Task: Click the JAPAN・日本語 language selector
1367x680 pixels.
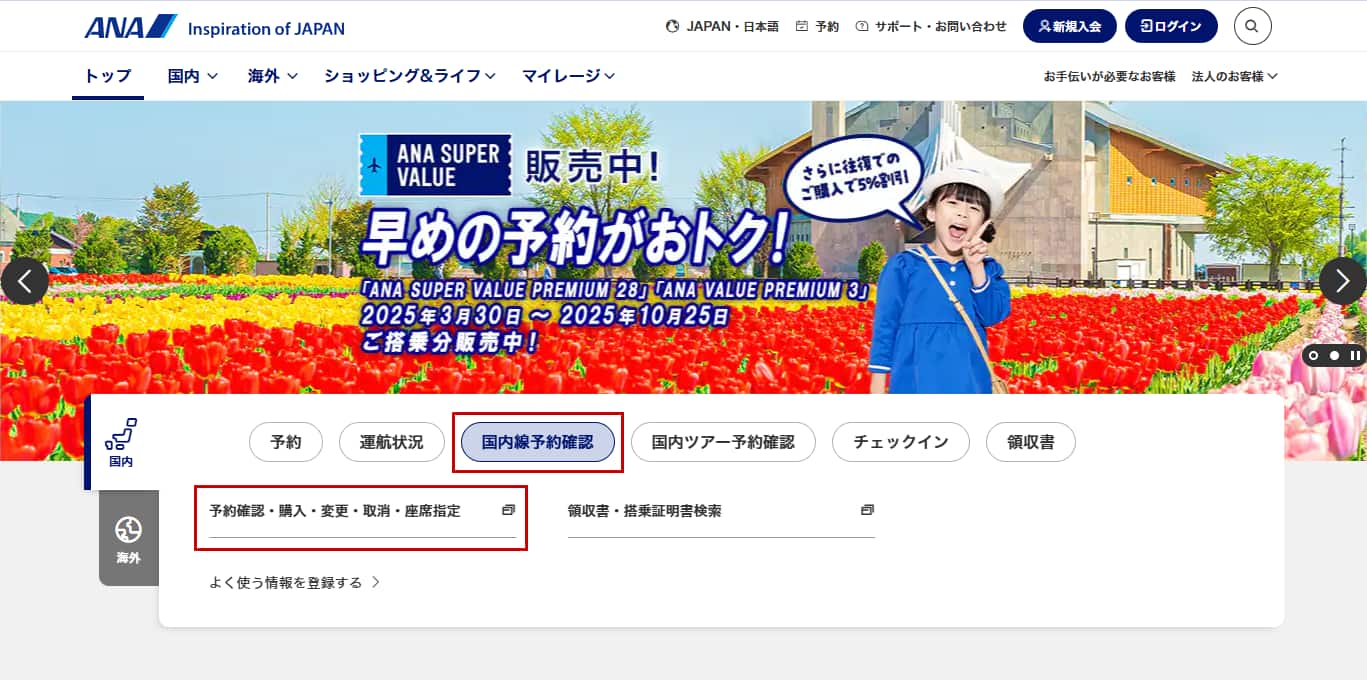Action: click(722, 27)
